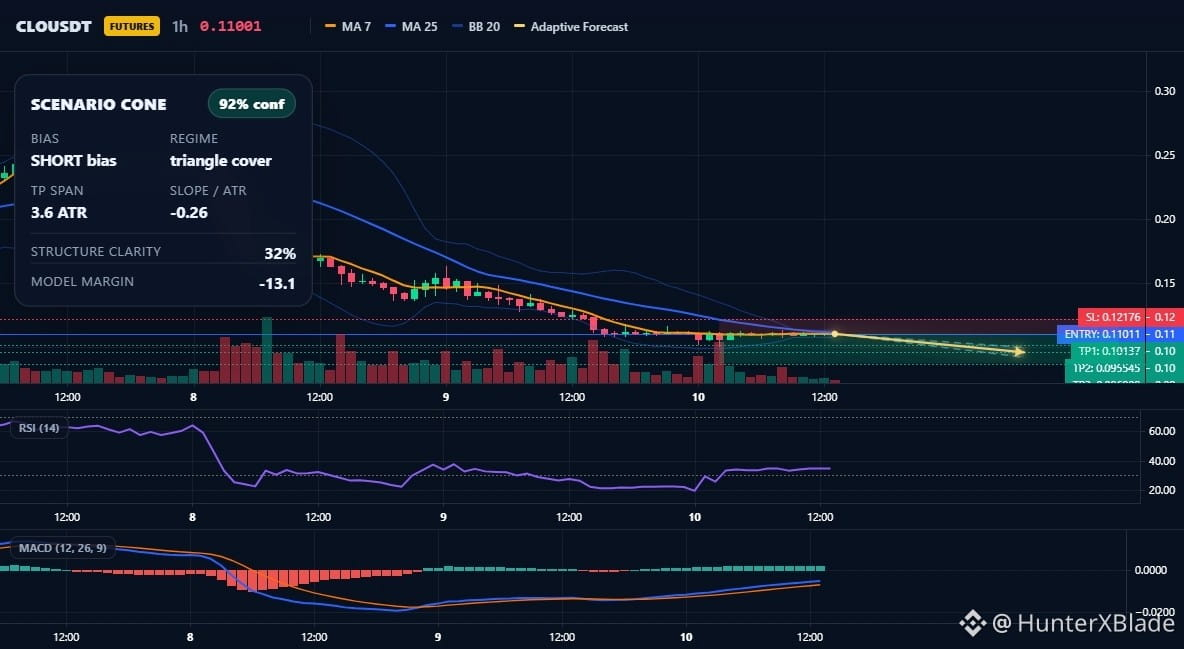Select the ENTRY: 0.11011 price label
Image resolution: width=1184 pixels, height=649 pixels.
pos(1102,334)
